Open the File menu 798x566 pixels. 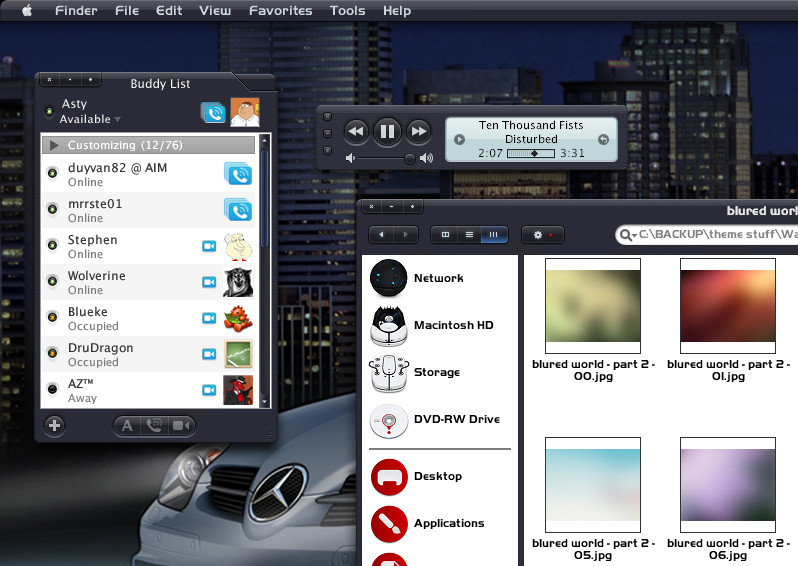pyautogui.click(x=127, y=11)
